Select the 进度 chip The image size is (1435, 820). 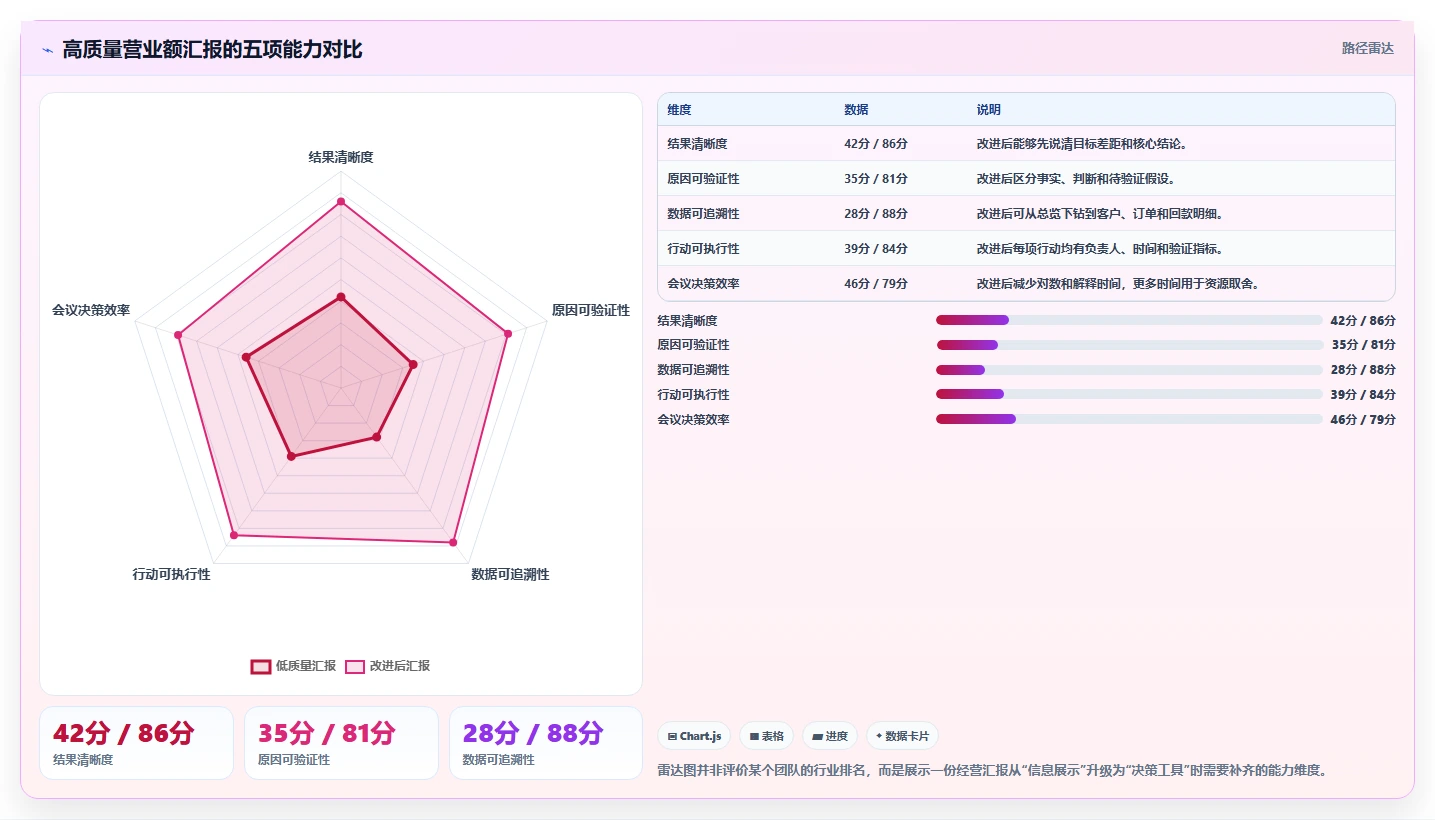tap(830, 736)
